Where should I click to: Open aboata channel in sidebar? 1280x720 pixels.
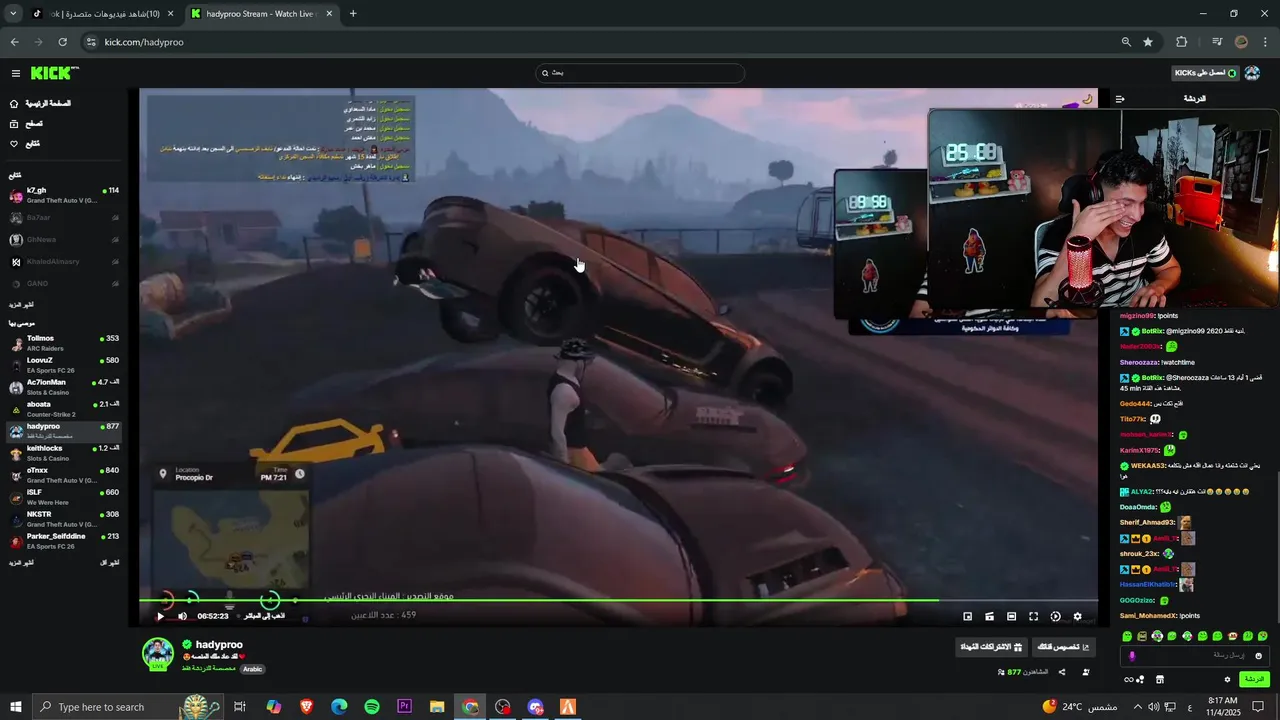[x=62, y=409]
